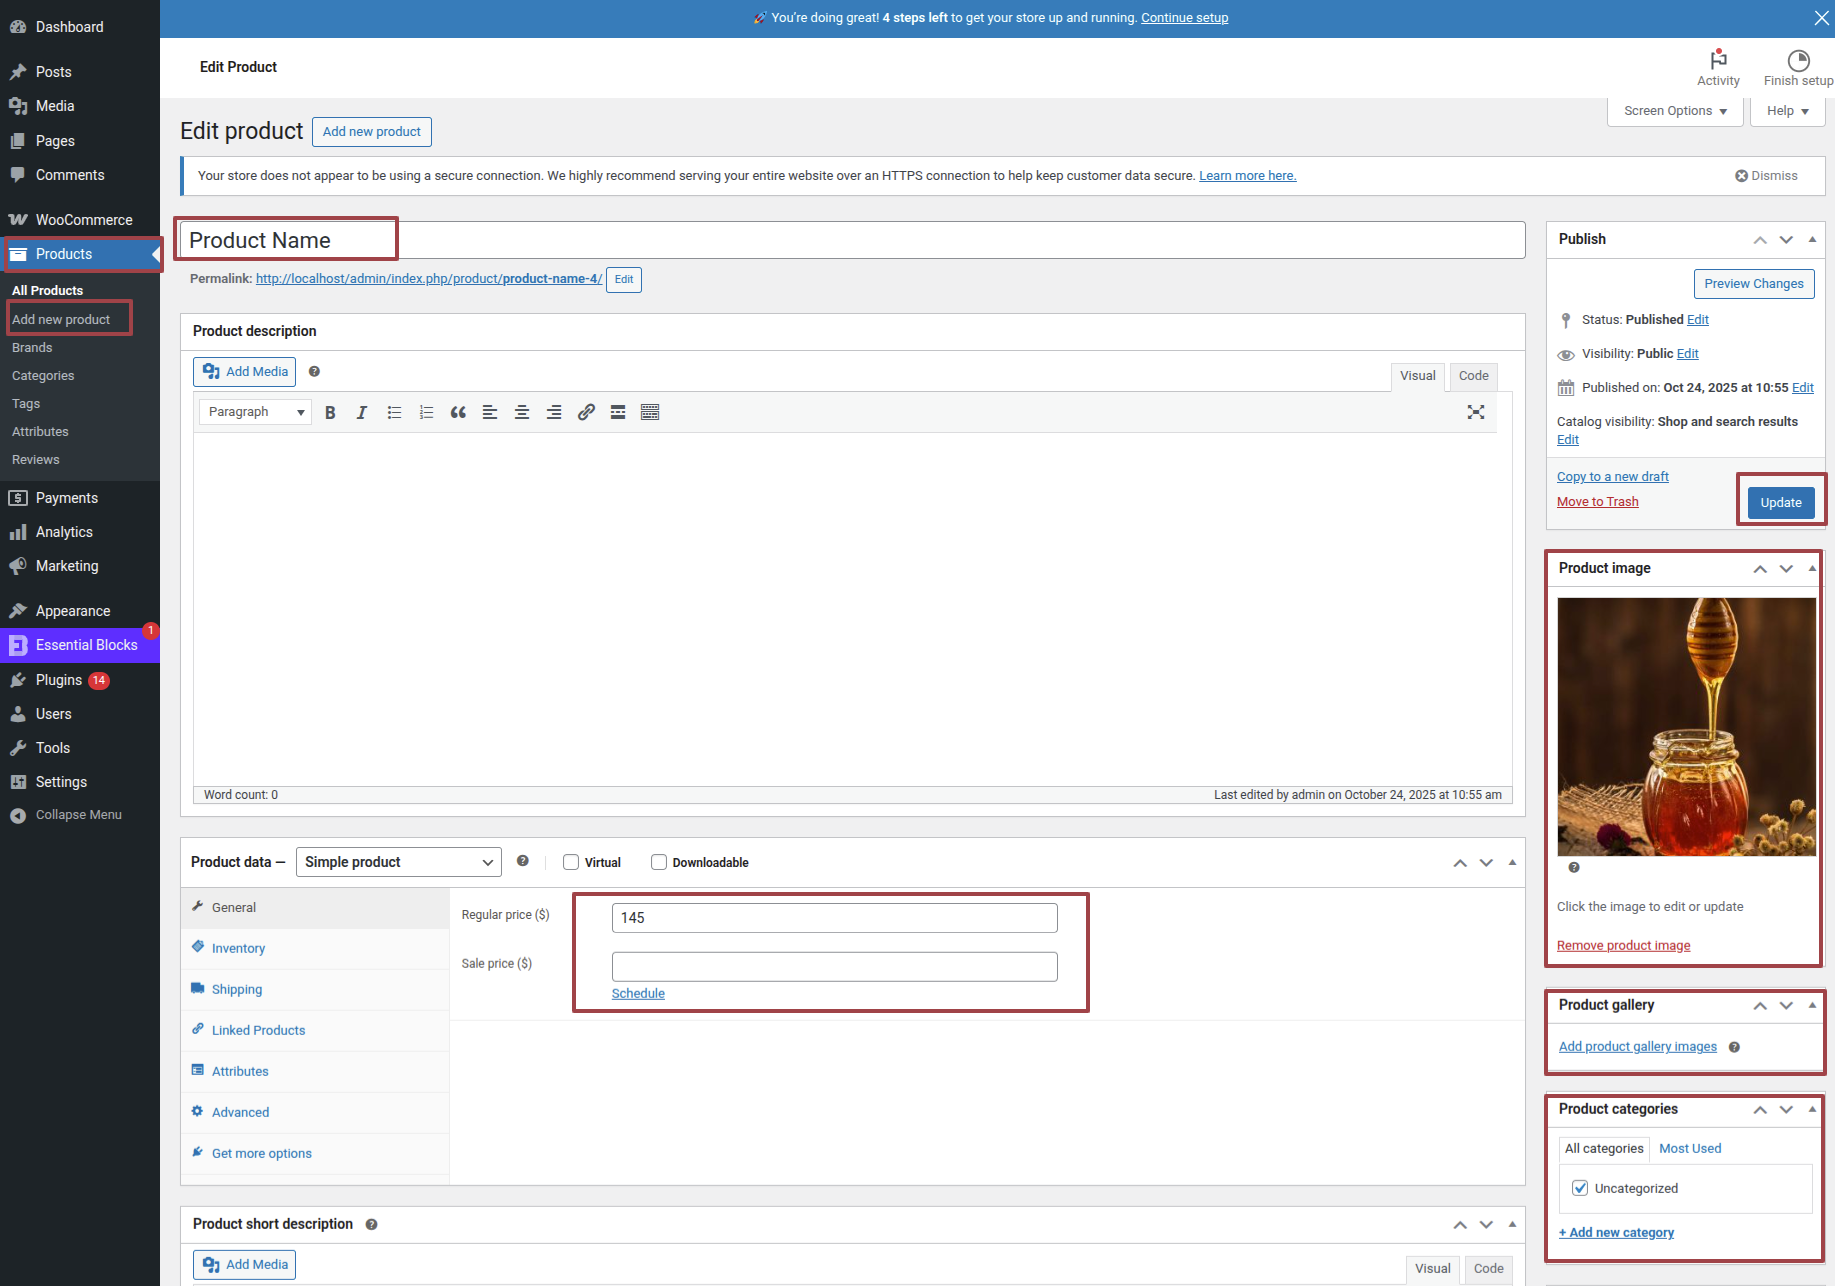Toggle bold formatting in description editor
The image size is (1835, 1286).
pyautogui.click(x=330, y=412)
